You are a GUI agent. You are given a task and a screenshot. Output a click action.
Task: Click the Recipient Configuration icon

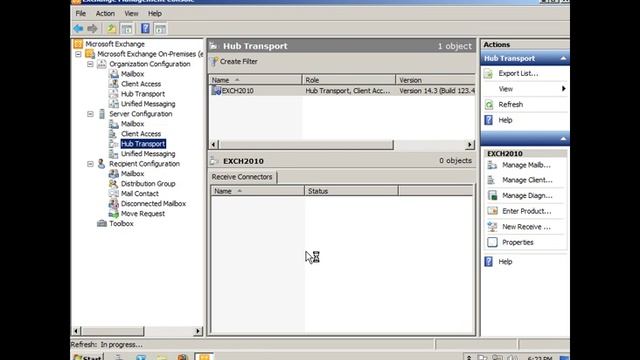coord(101,164)
